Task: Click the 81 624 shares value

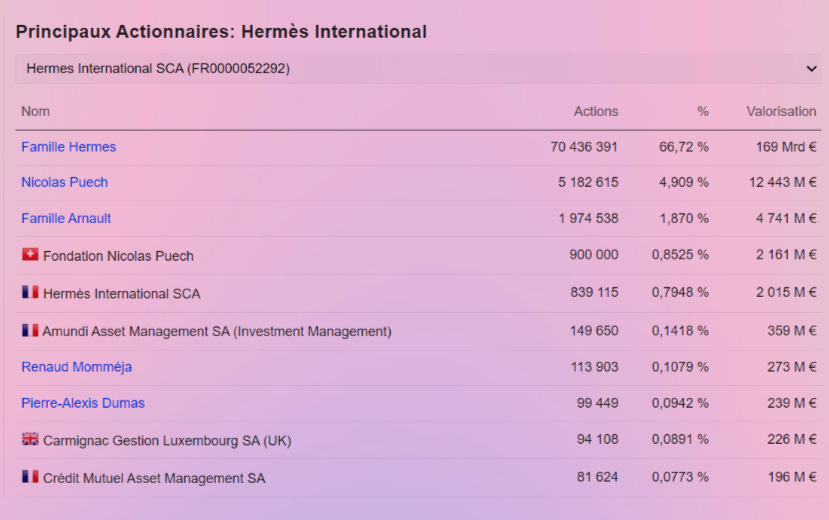Action: 597,477
